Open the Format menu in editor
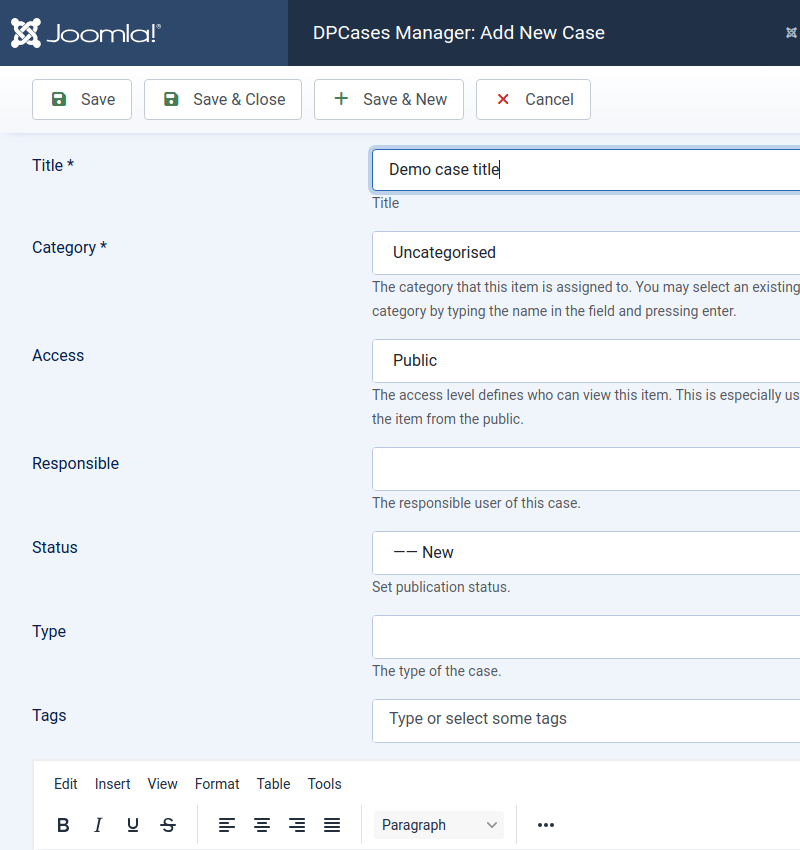Screen dimensions: 800x850 (217, 784)
